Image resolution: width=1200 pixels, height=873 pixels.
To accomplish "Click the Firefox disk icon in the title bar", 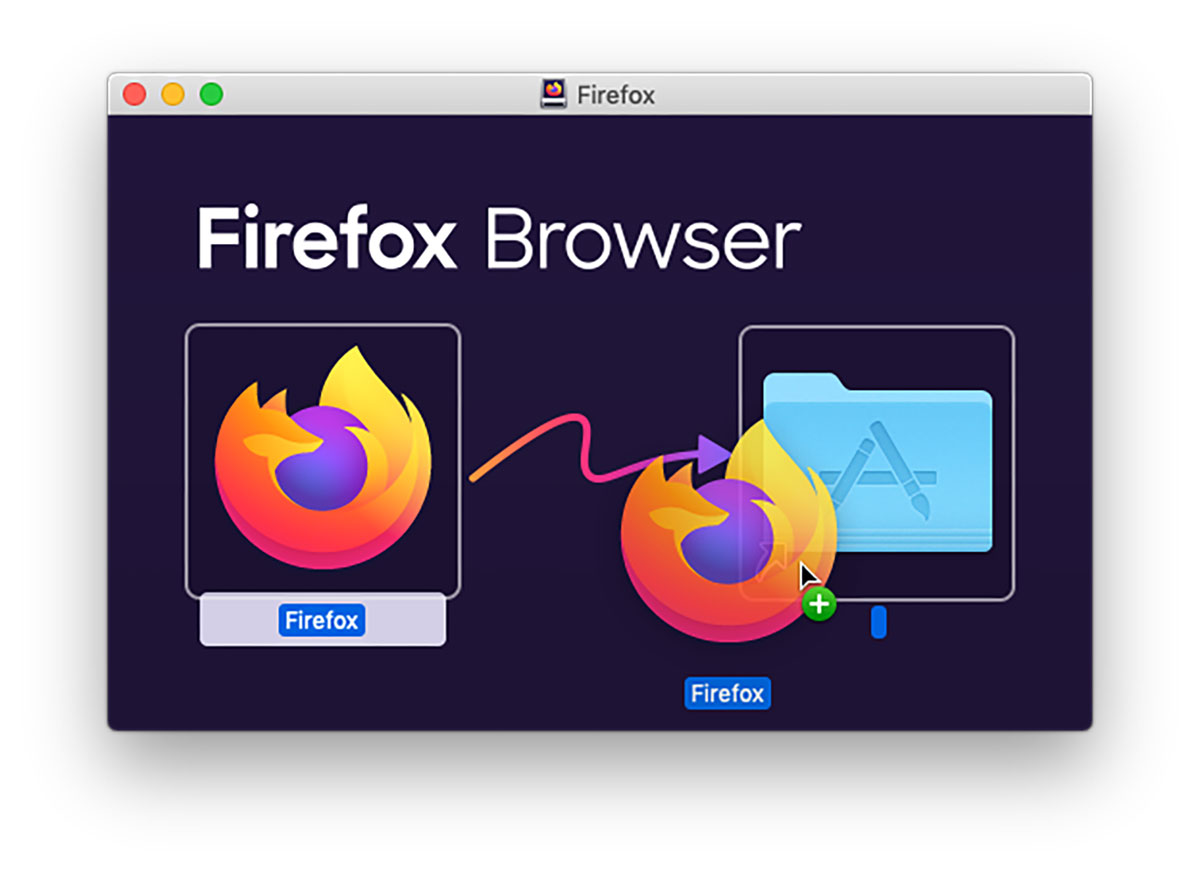I will point(554,93).
